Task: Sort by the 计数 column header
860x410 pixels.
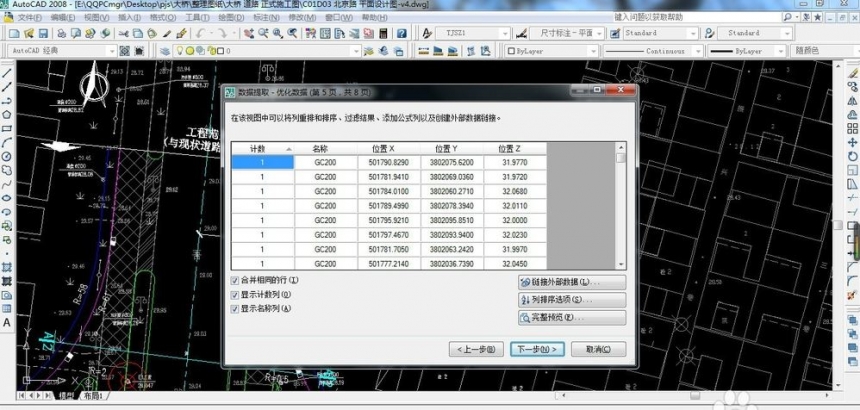Action: click(263, 149)
